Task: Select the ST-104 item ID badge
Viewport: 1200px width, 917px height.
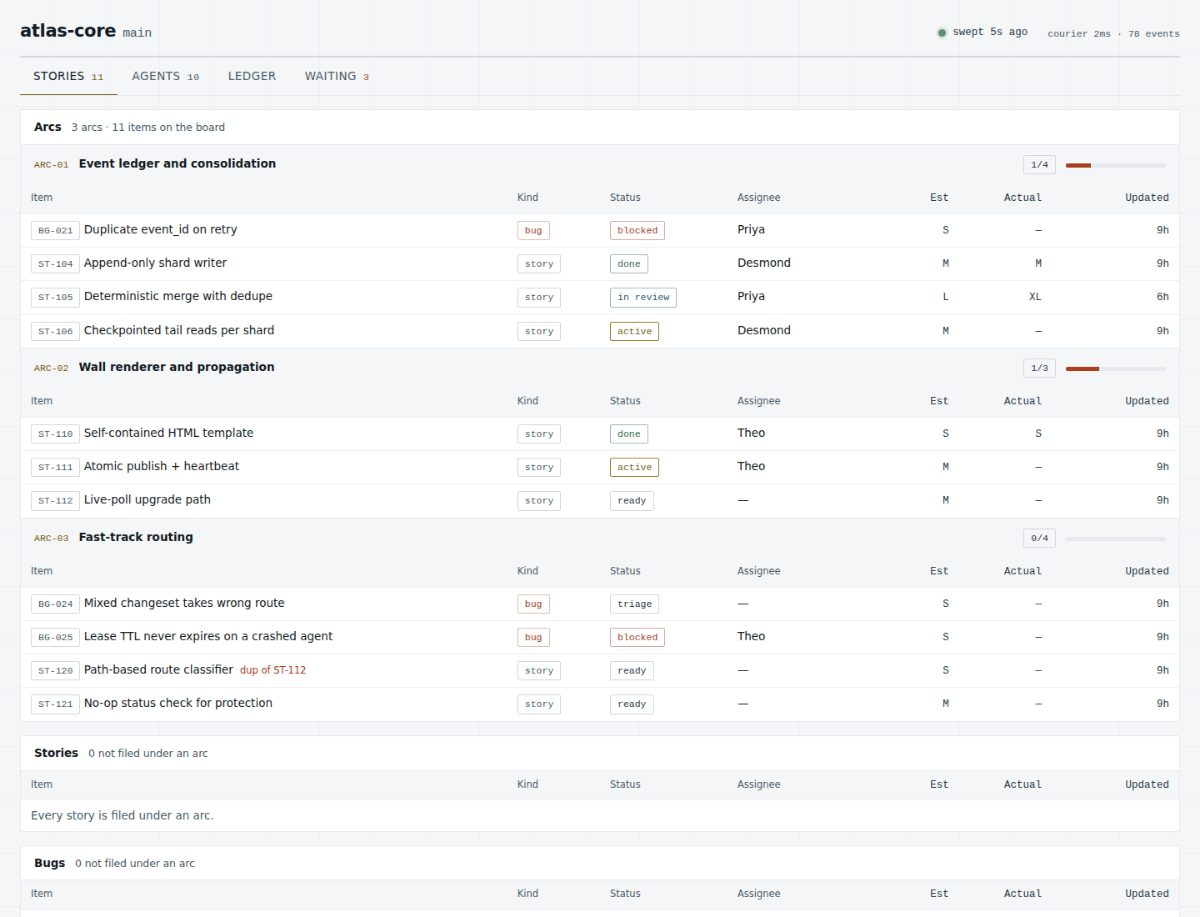Action: pyautogui.click(x=55, y=264)
